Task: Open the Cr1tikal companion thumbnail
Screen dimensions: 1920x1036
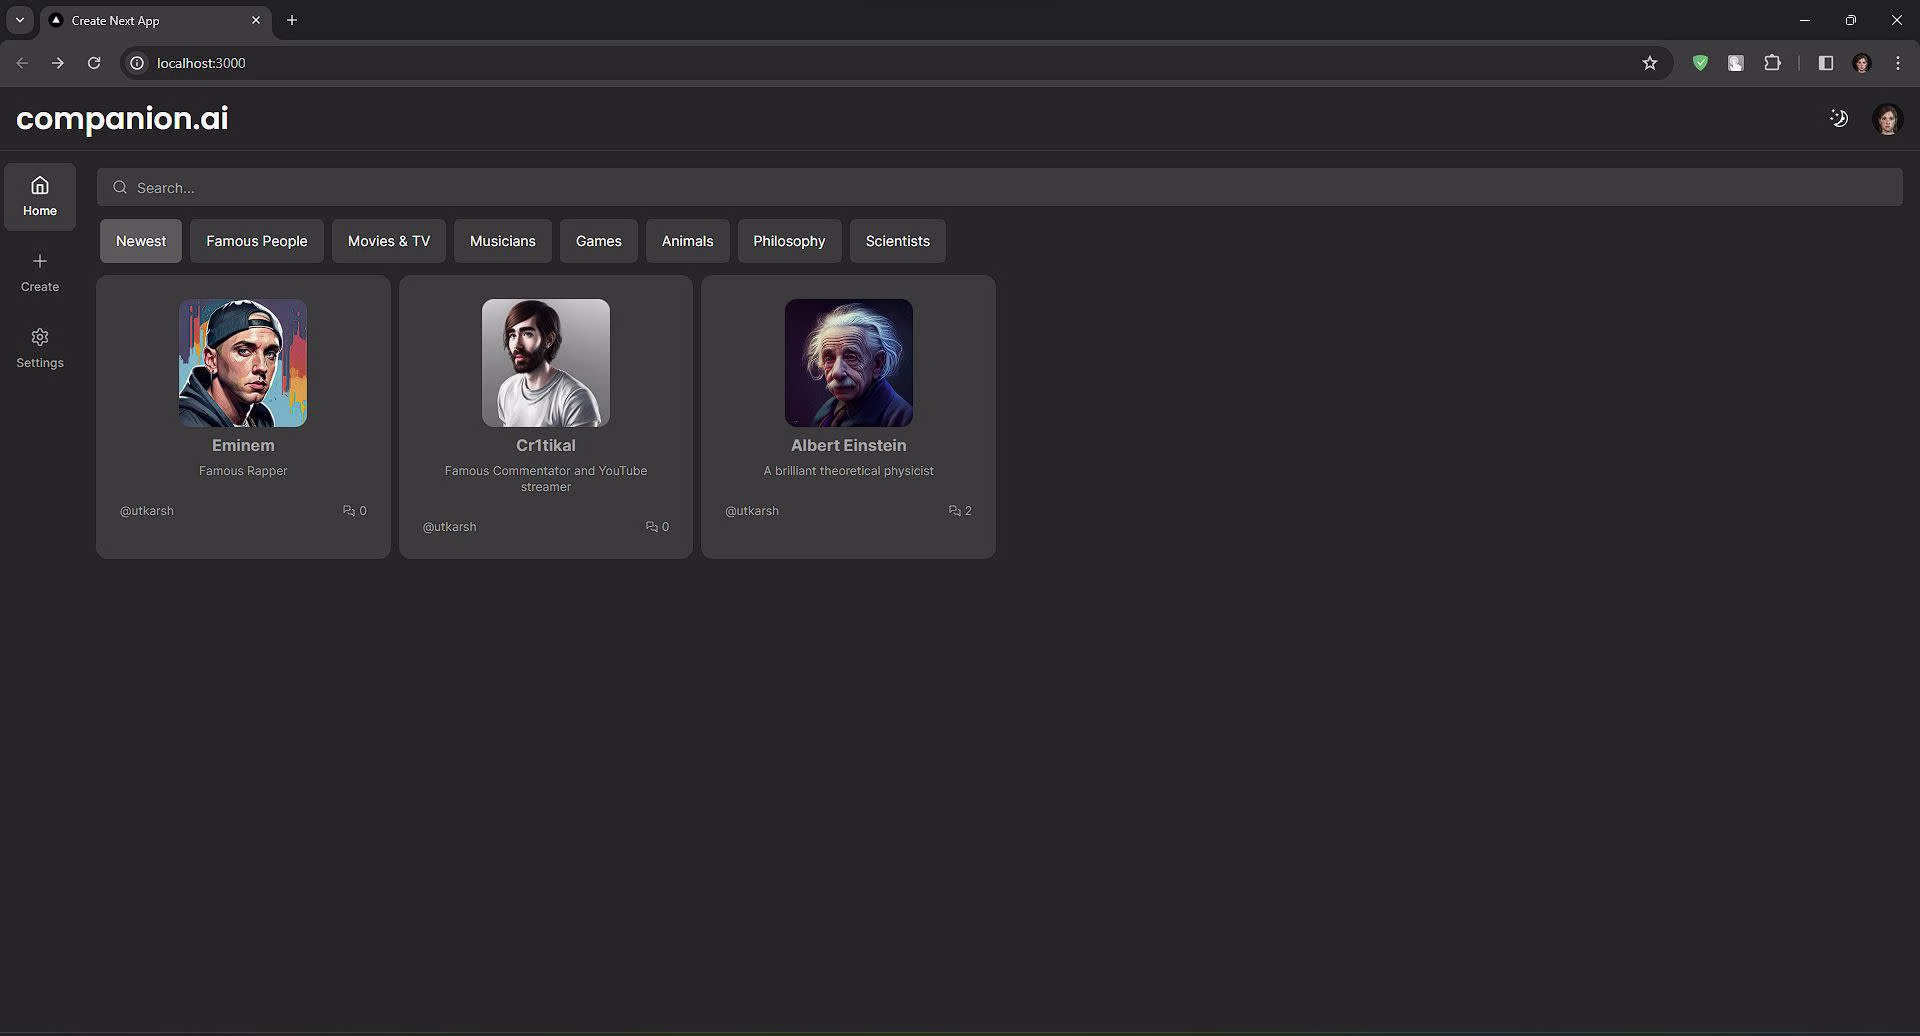Action: pyautogui.click(x=545, y=362)
